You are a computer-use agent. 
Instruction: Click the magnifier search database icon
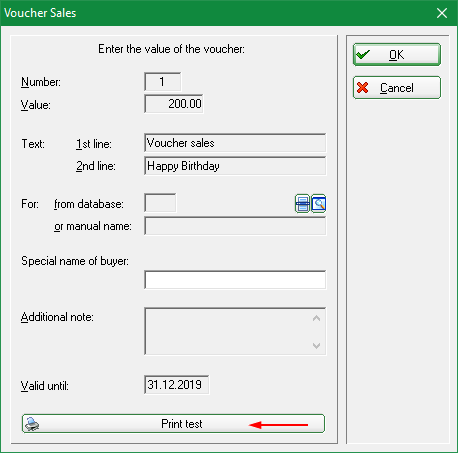click(319, 204)
